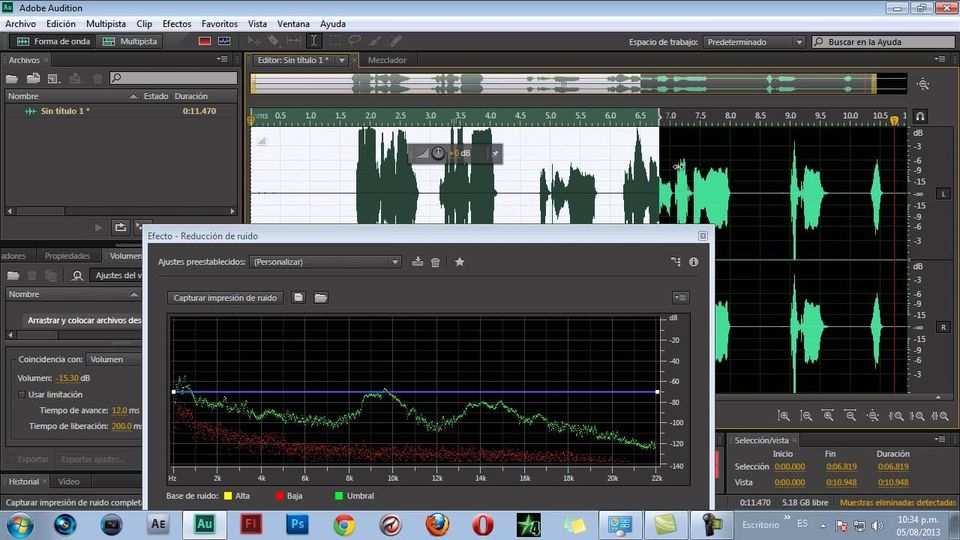The width and height of the screenshot is (960, 540).
Task: Click the Estado column header
Action: coord(156,96)
